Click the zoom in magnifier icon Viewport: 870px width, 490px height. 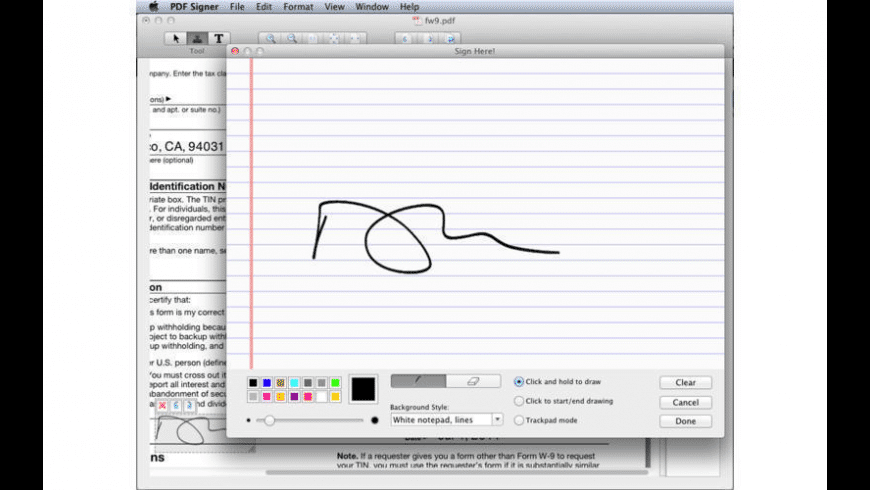(270, 39)
